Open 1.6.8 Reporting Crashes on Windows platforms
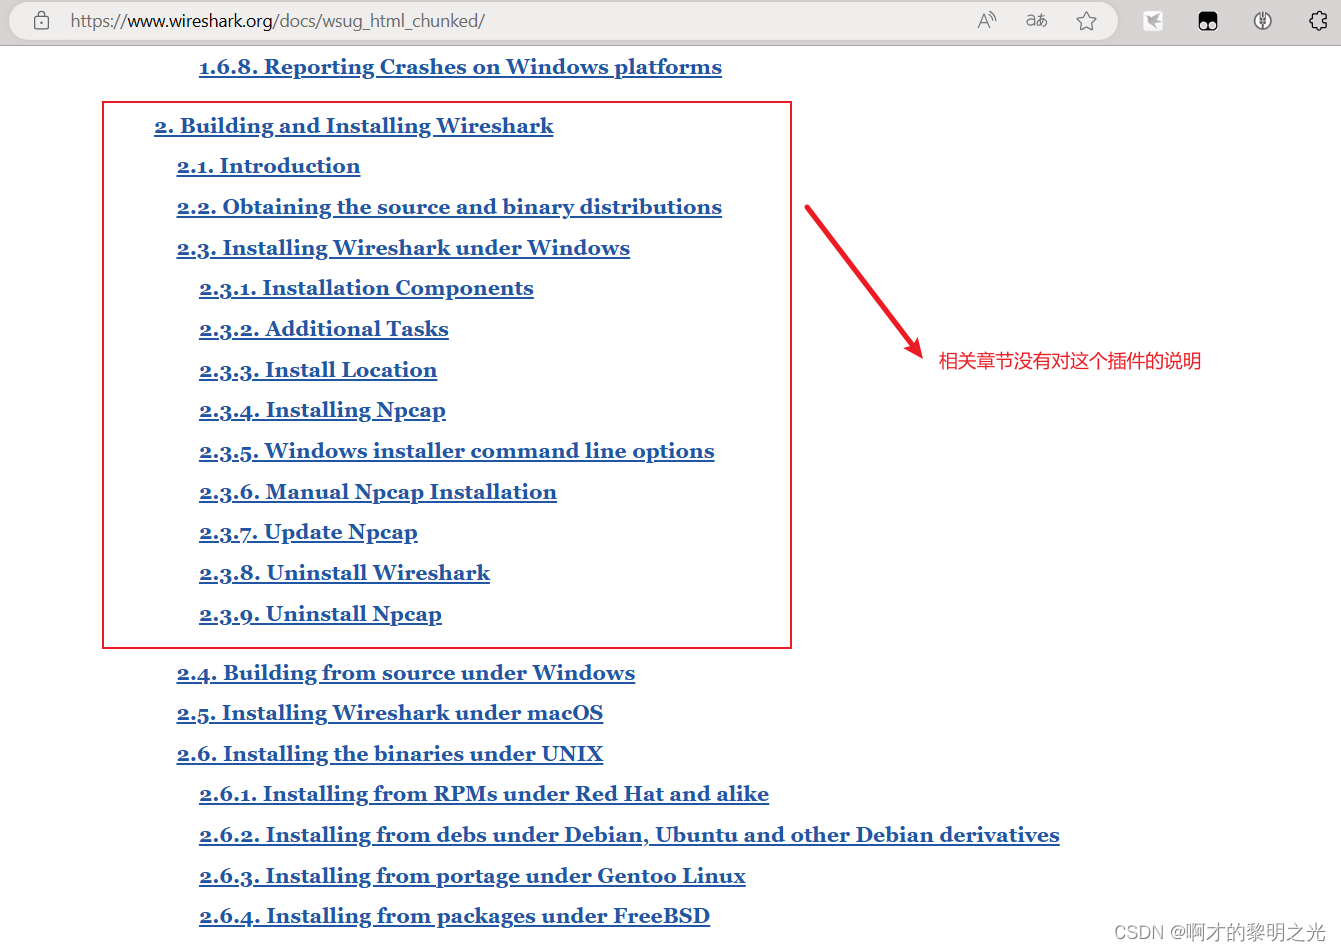1341x951 pixels. 460,67
